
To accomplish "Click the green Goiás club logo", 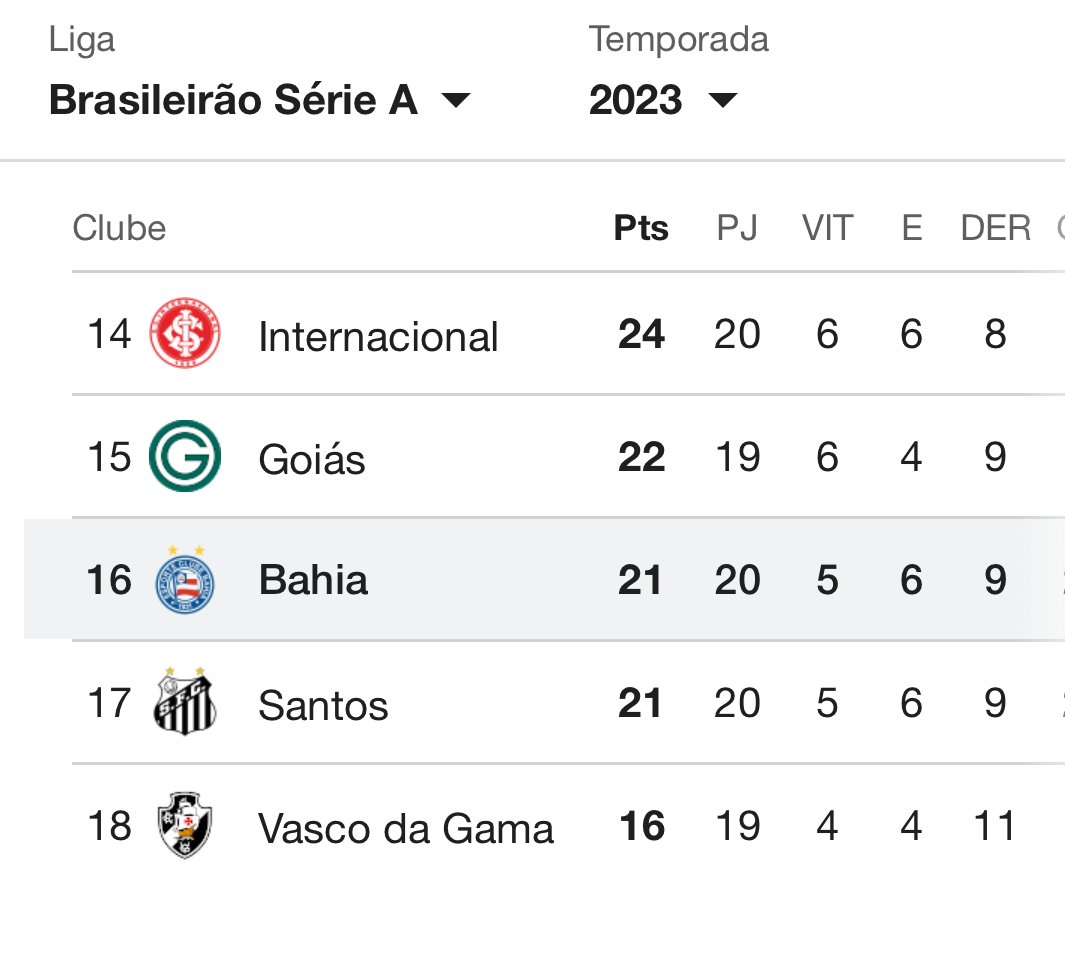I will pyautogui.click(x=185, y=456).
